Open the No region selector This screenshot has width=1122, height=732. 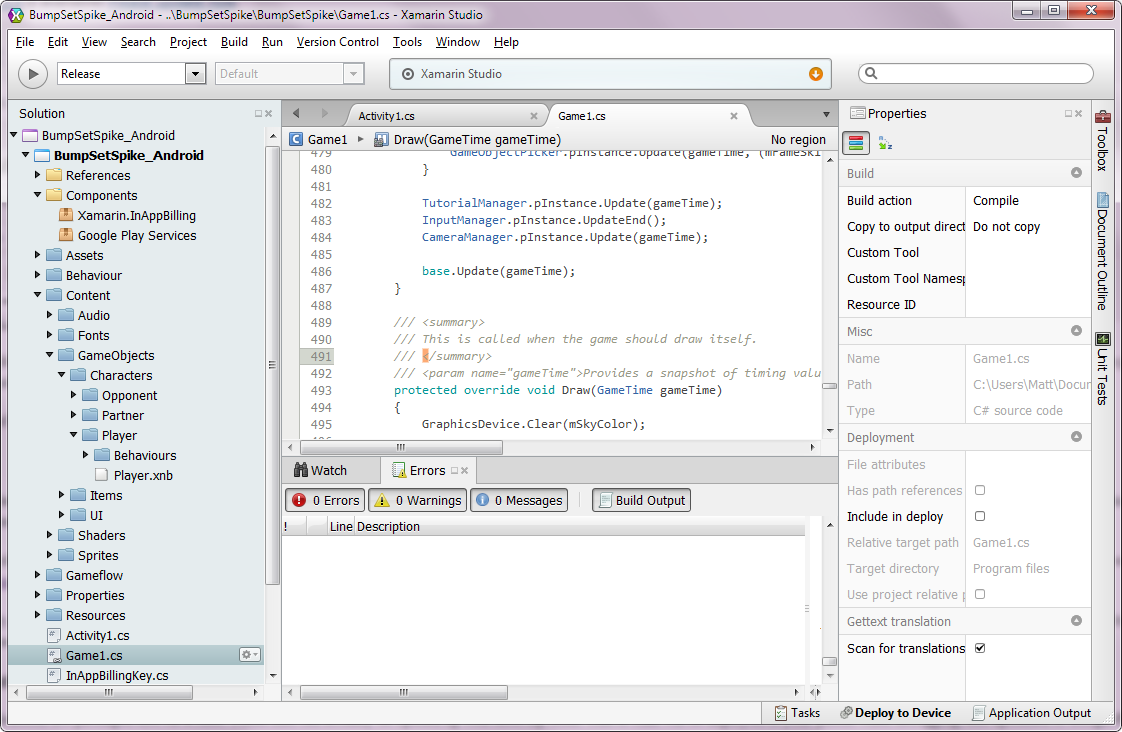click(x=798, y=140)
